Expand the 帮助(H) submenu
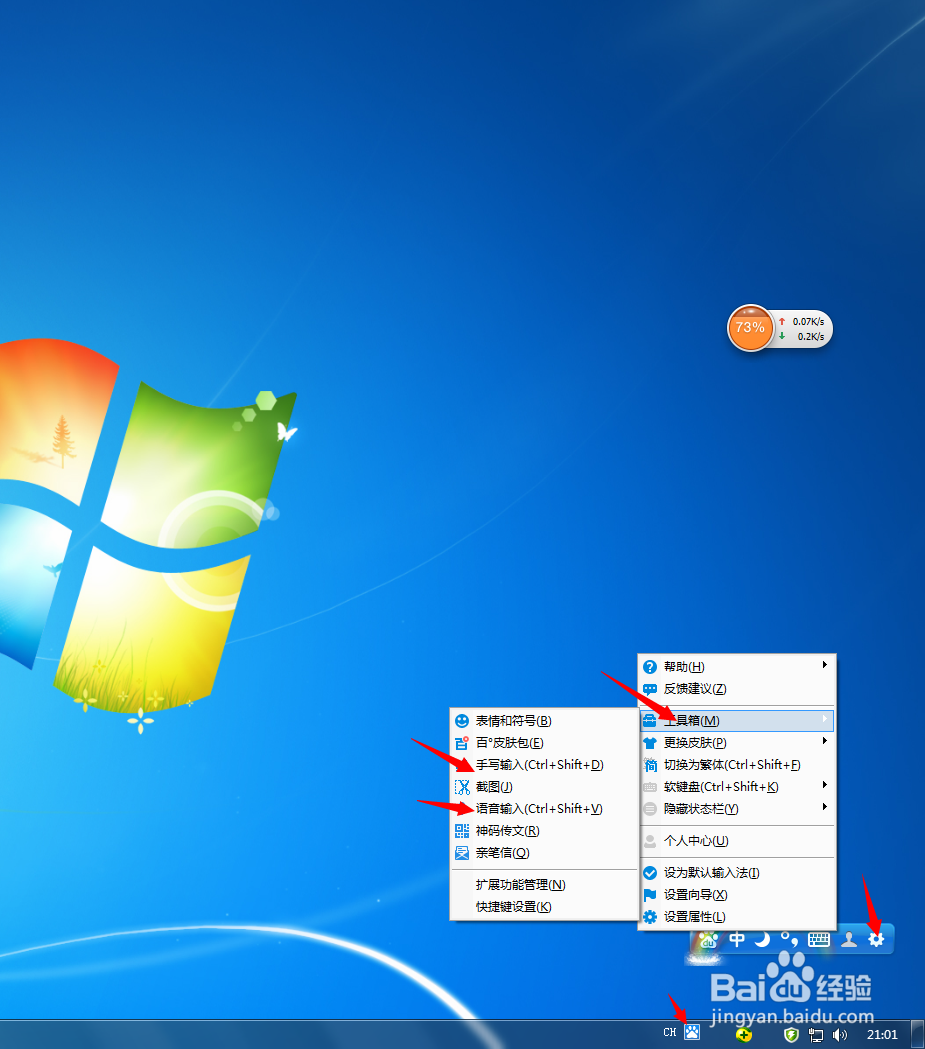Screen dimensions: 925x1049 (x=737, y=666)
